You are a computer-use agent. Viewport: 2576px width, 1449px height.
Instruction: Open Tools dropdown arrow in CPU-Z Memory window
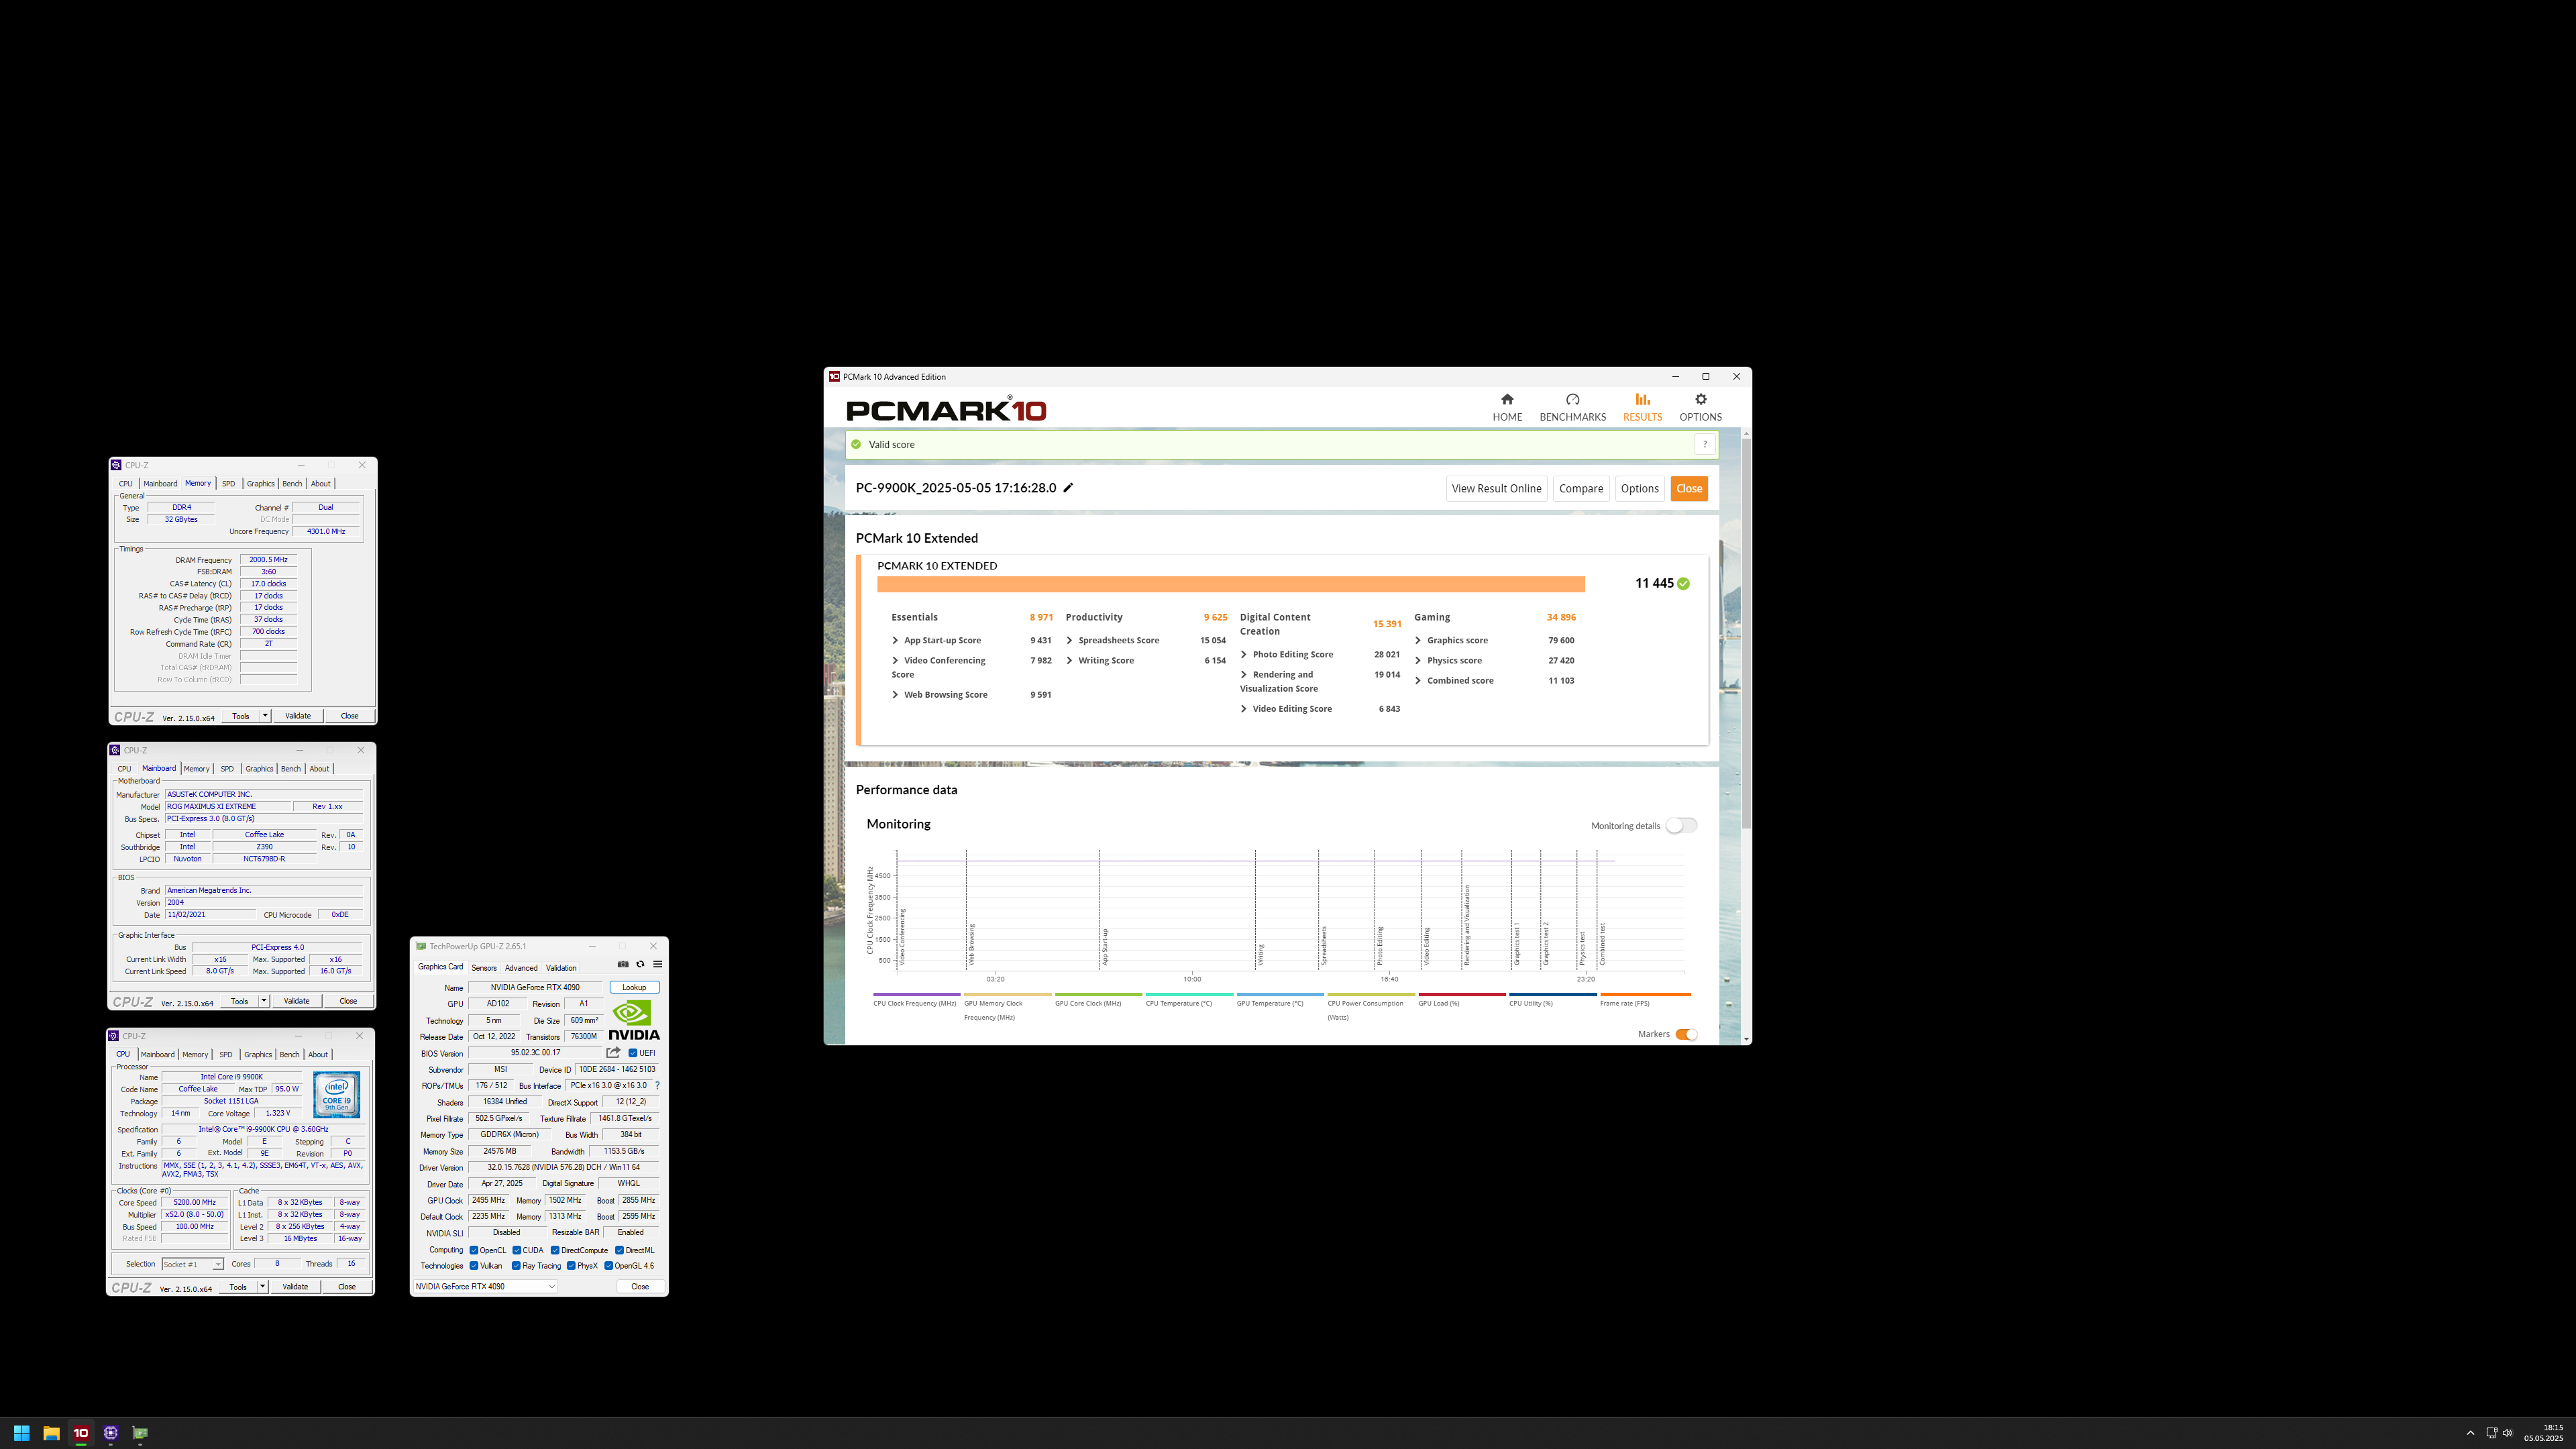(x=265, y=716)
